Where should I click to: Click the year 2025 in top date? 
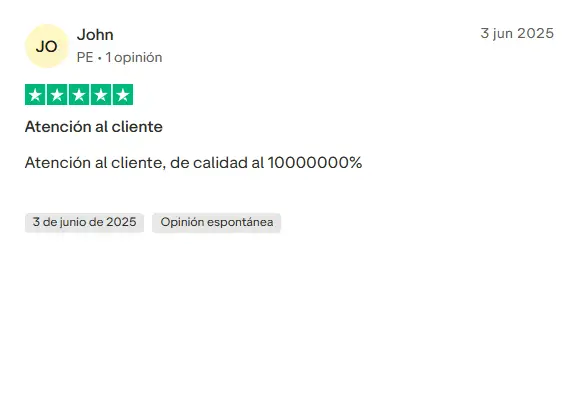click(536, 33)
